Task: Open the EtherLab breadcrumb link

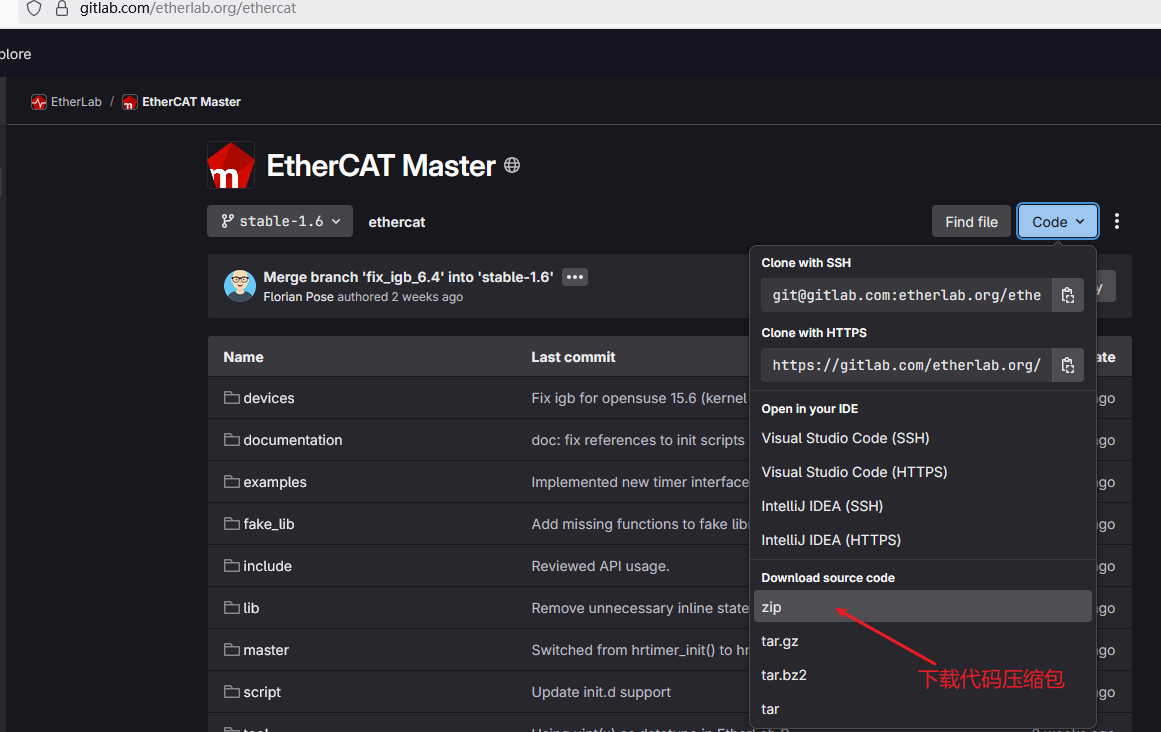Action: point(76,102)
